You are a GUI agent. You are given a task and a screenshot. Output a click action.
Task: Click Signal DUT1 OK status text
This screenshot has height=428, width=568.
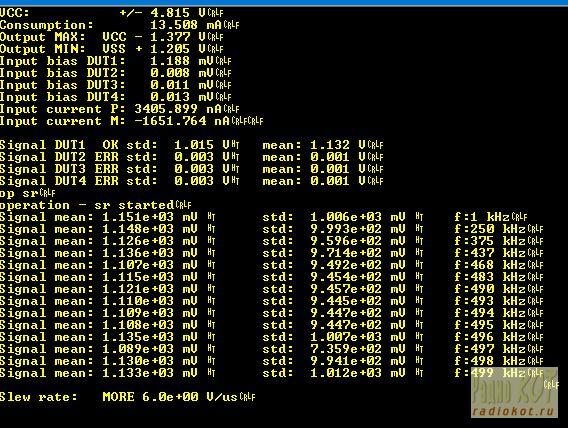(x=110, y=145)
